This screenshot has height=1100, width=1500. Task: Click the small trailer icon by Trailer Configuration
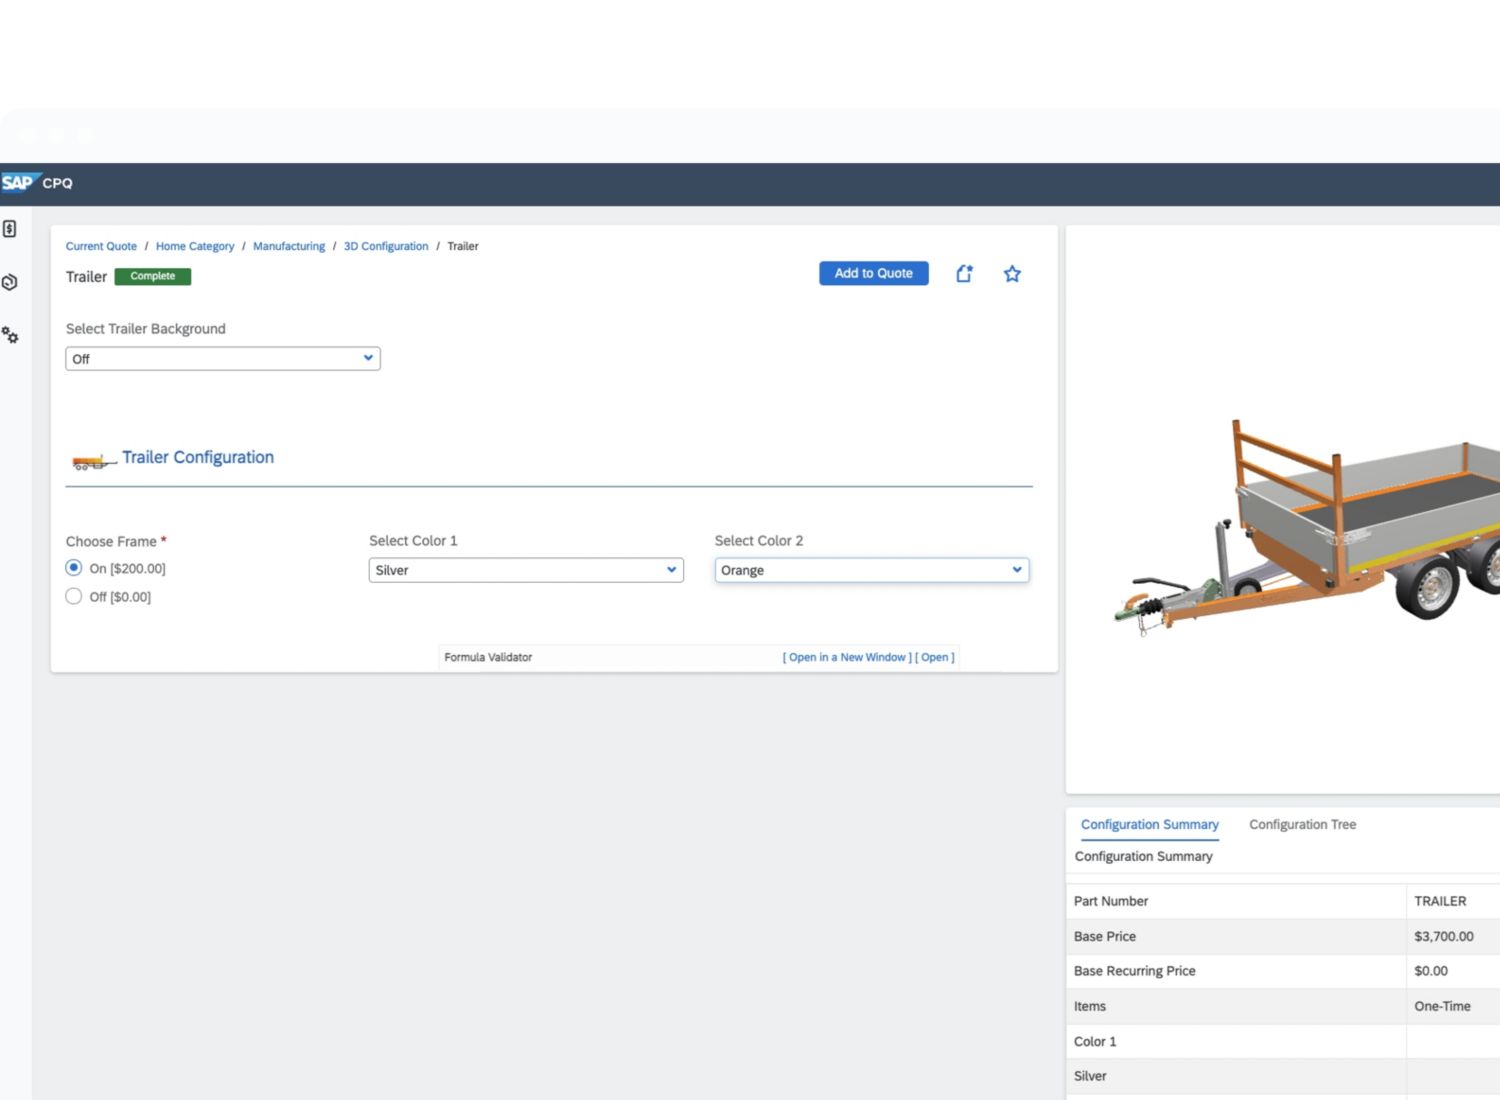[92, 461]
